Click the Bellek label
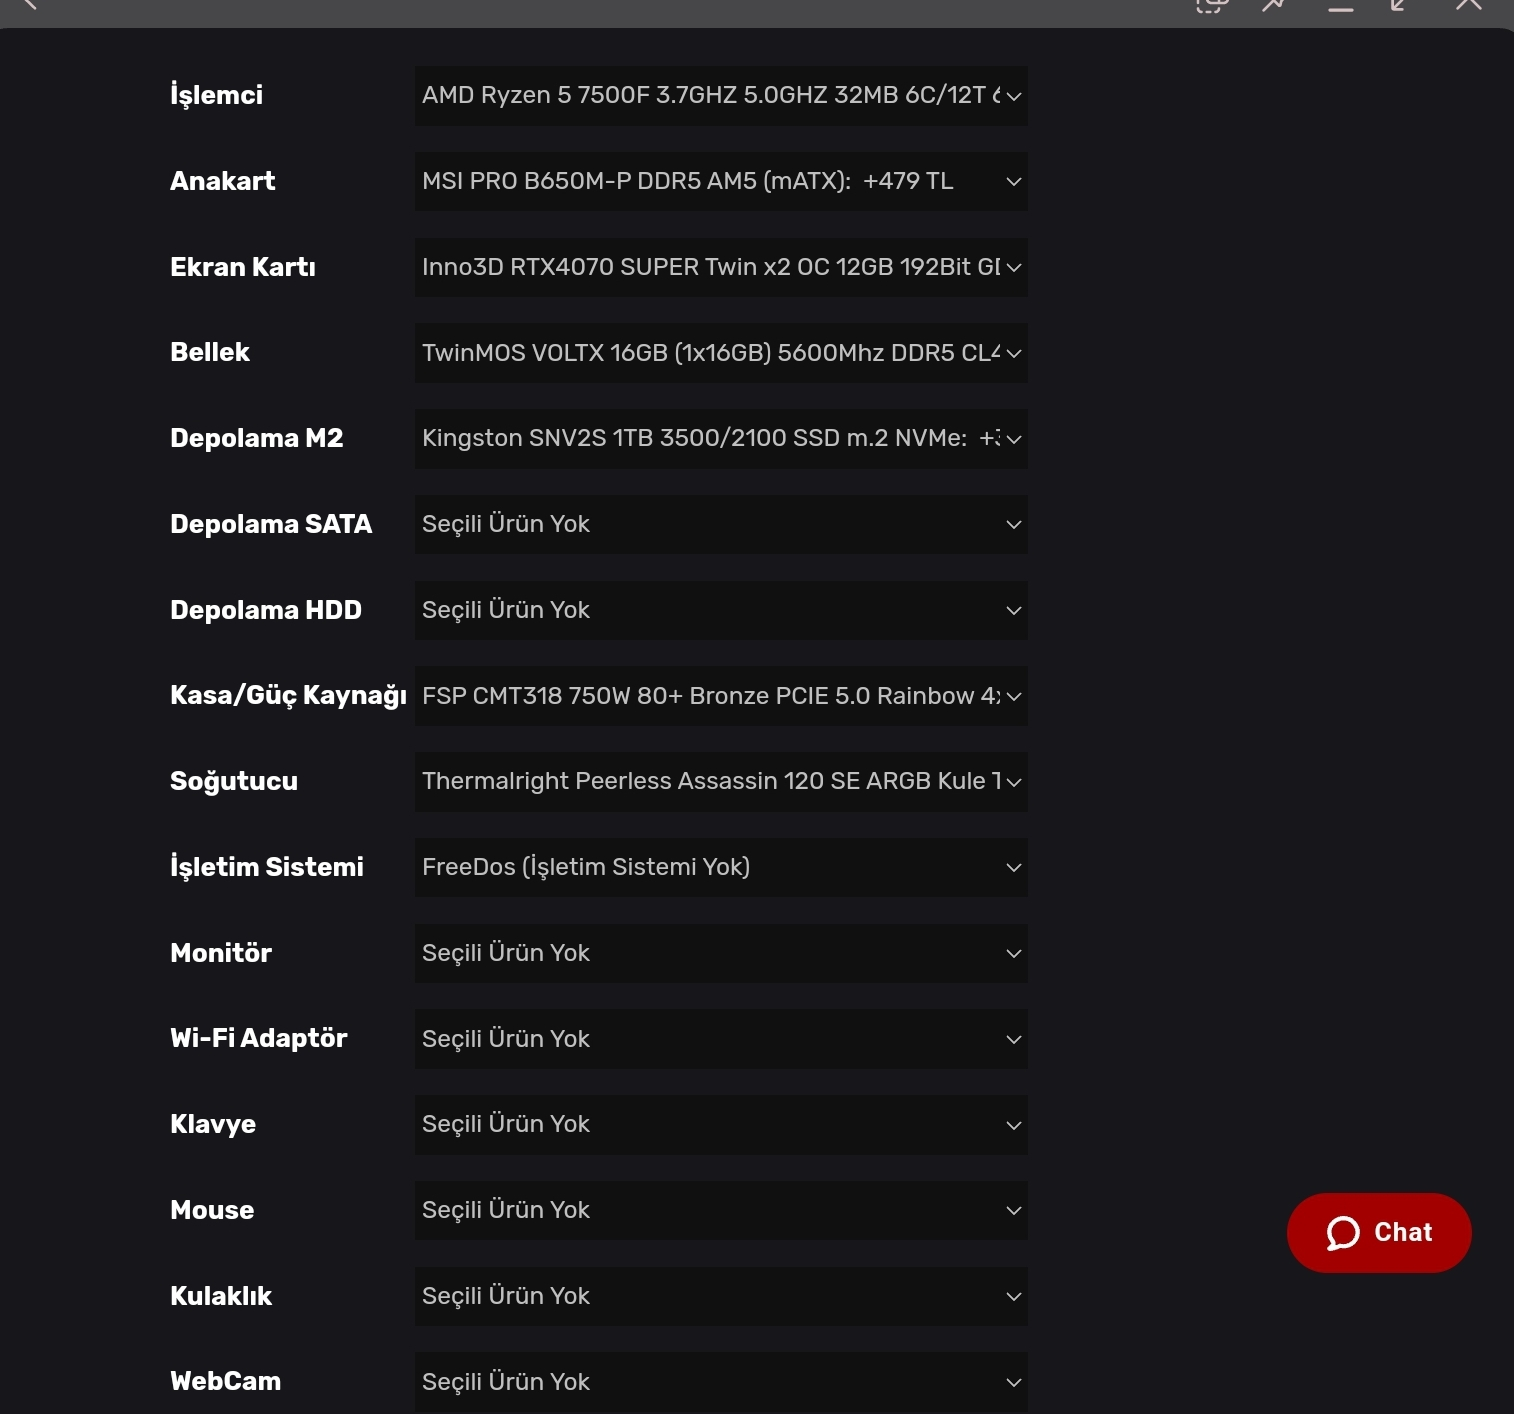Image resolution: width=1514 pixels, height=1414 pixels. 210,352
